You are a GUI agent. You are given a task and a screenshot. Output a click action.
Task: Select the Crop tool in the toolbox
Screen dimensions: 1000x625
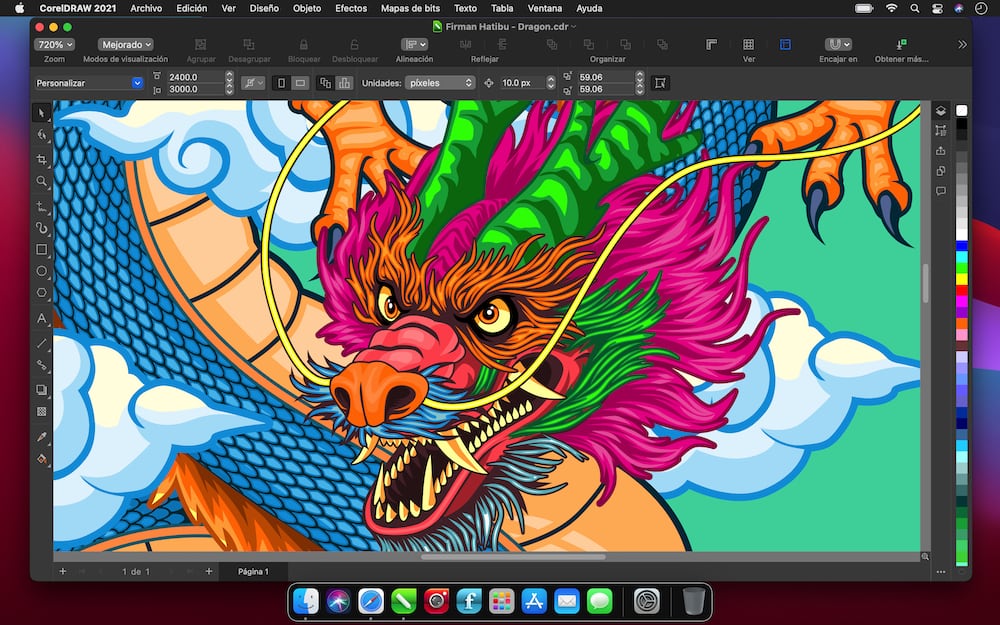click(x=42, y=159)
